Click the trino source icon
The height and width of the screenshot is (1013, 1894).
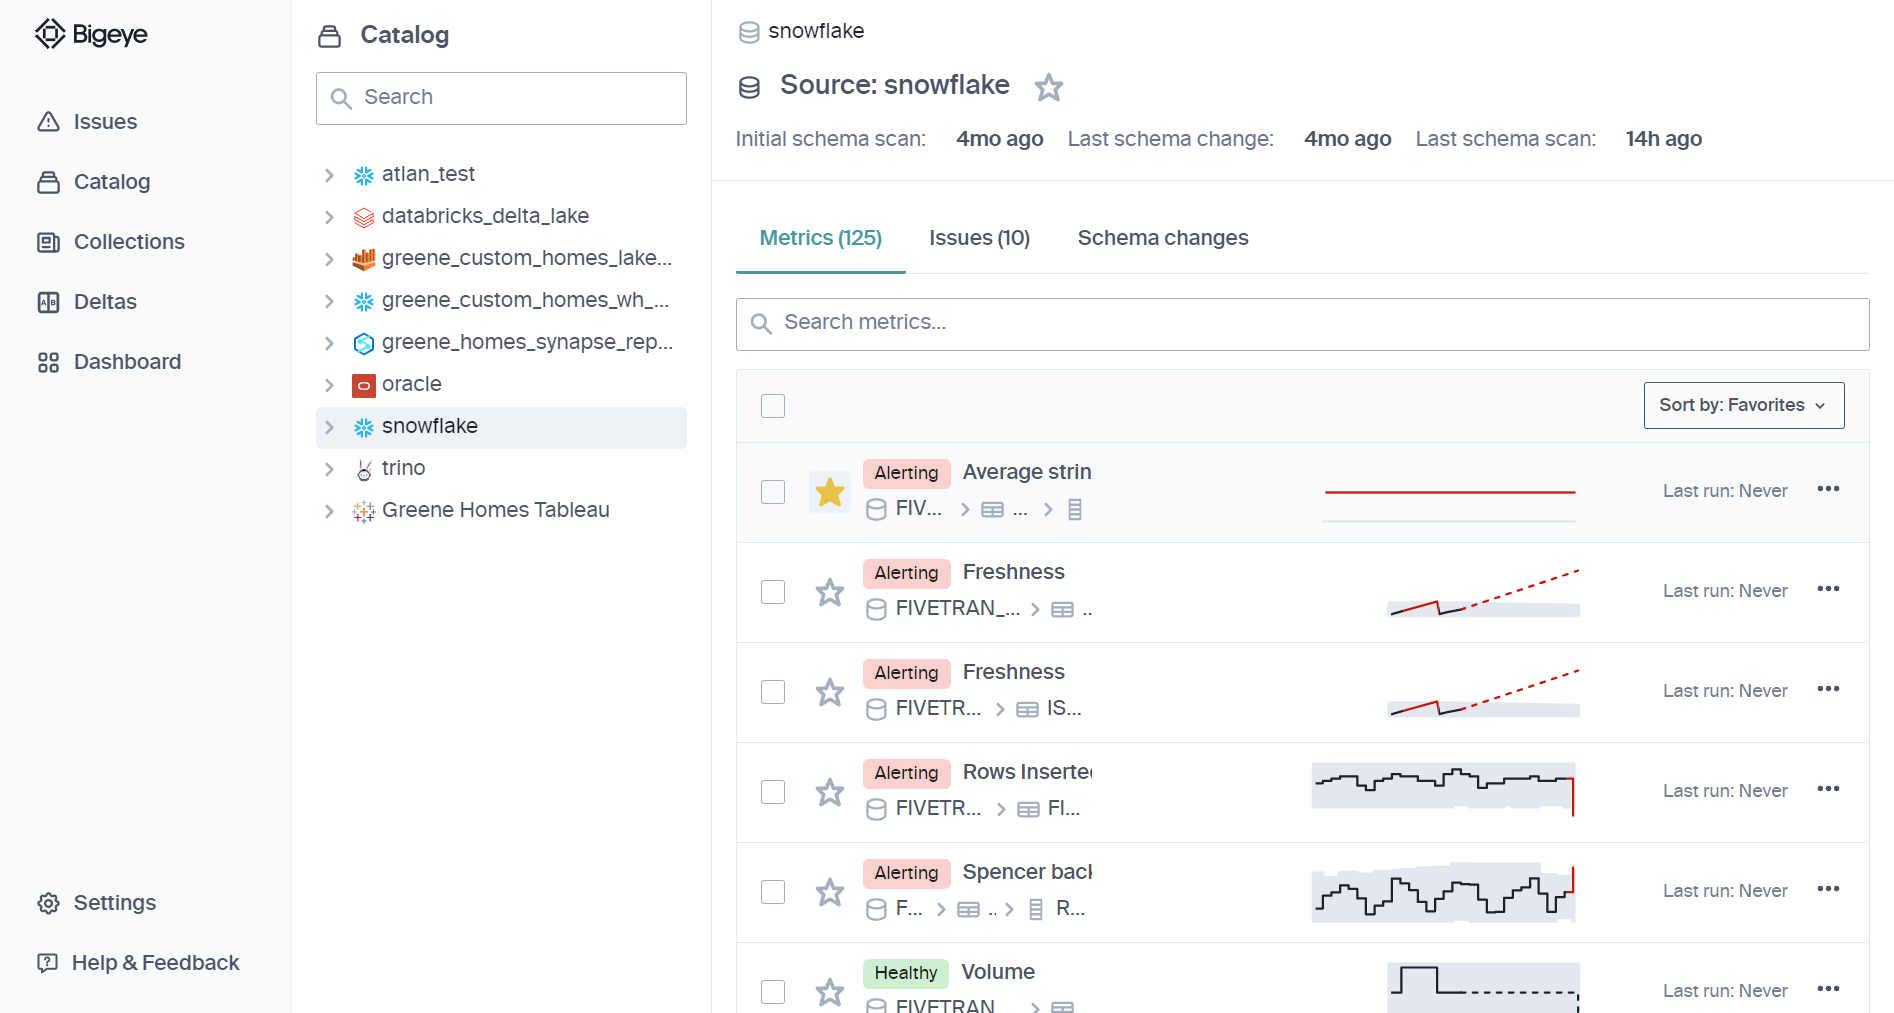364,469
